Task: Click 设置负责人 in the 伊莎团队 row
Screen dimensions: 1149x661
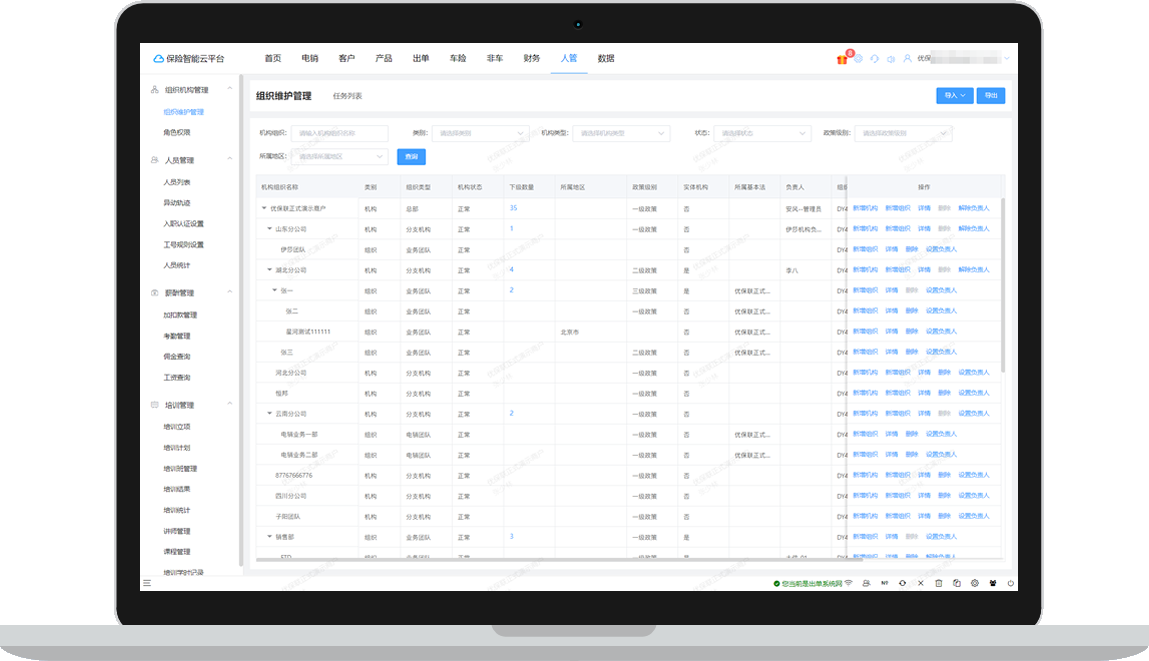Action: click(x=941, y=249)
